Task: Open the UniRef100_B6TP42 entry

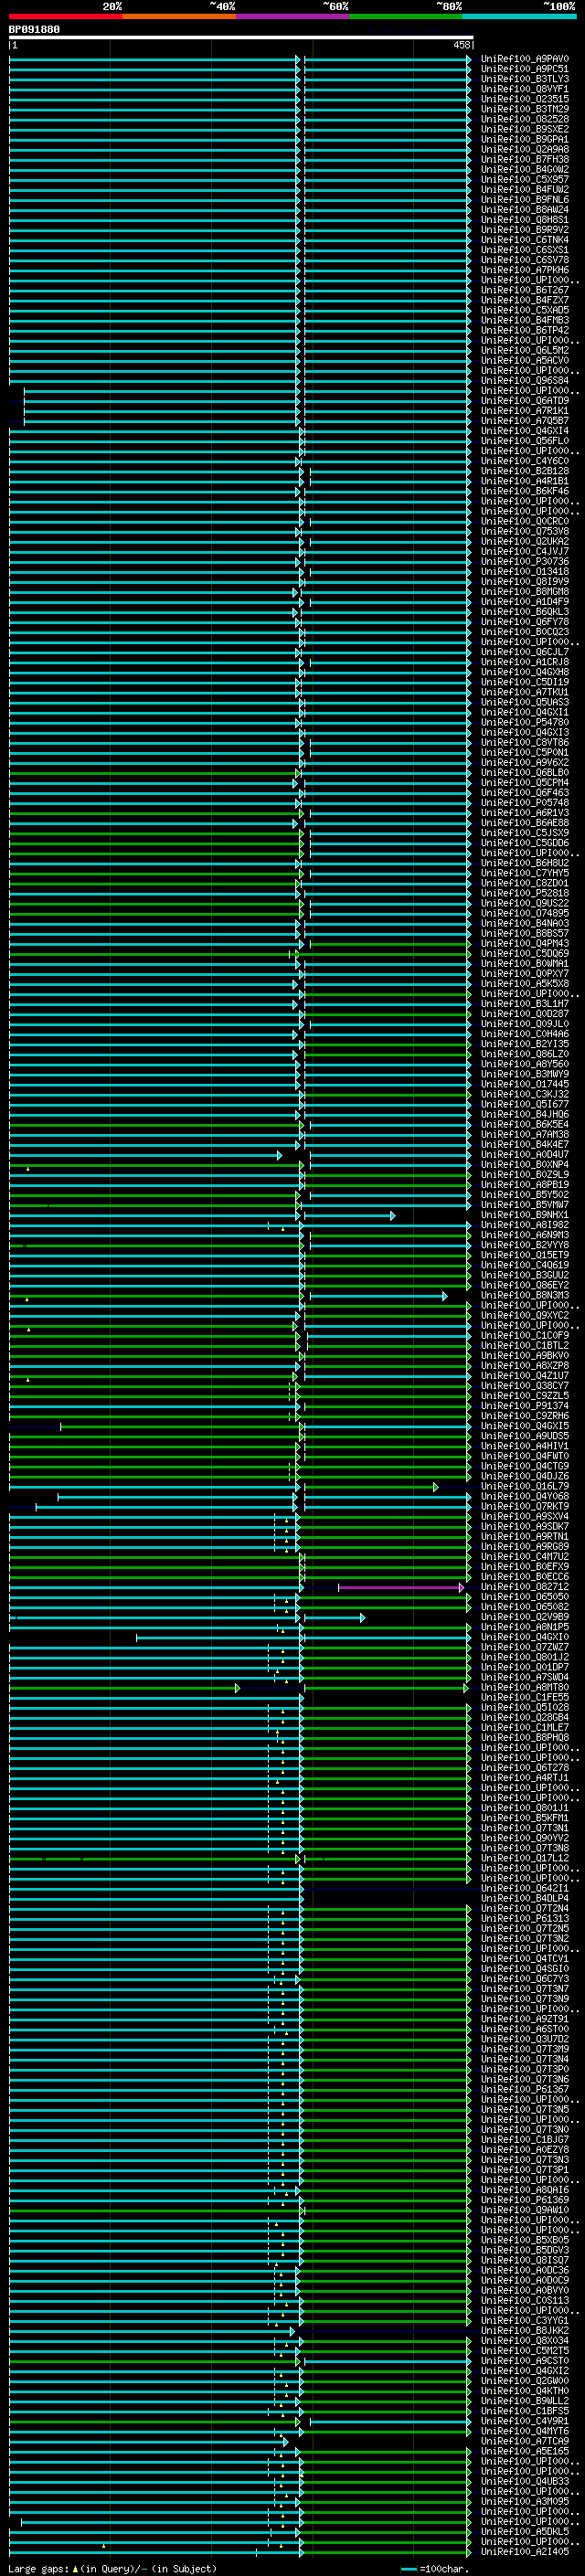Action: click(x=525, y=330)
